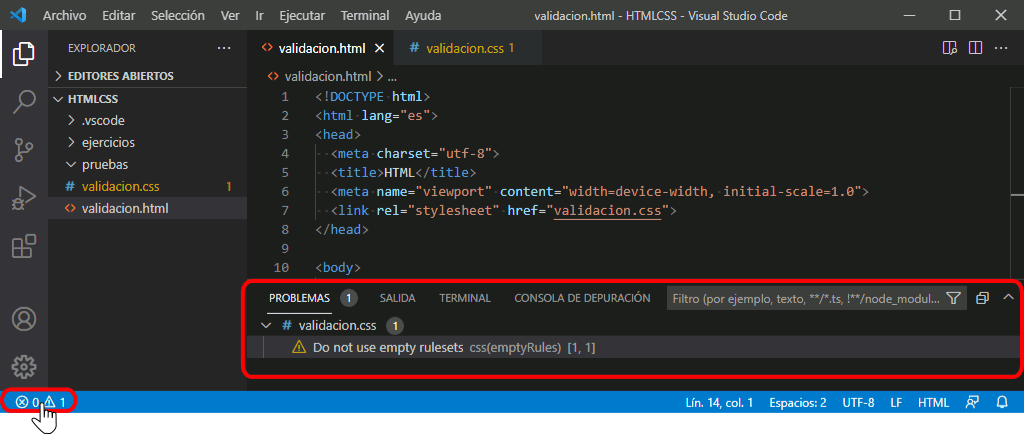1024x434 pixels.
Task: Open the Editar menu
Action: click(x=118, y=15)
